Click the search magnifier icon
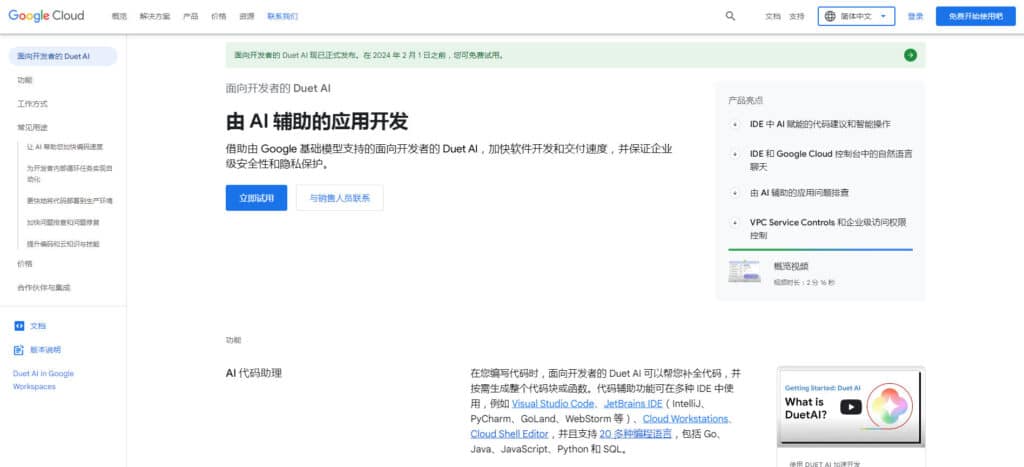This screenshot has height=467, width=1024. pos(730,16)
